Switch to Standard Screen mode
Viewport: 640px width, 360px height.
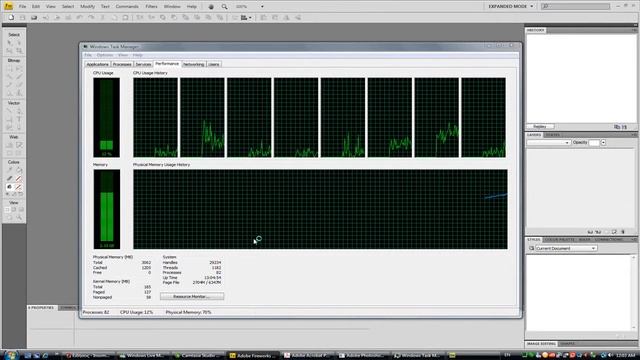(7, 209)
